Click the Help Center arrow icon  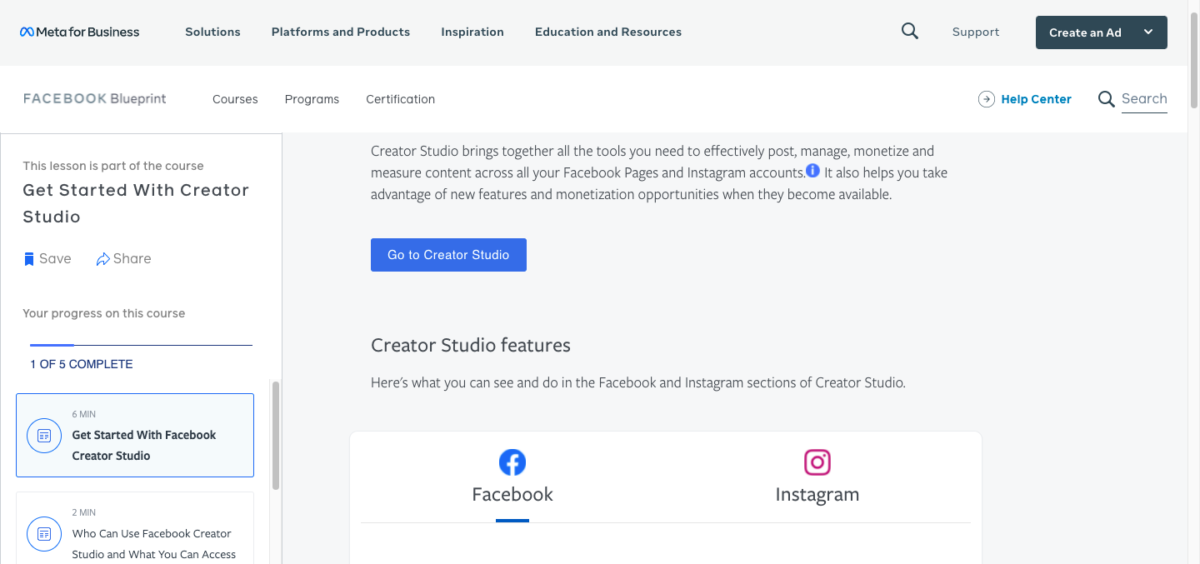(986, 99)
